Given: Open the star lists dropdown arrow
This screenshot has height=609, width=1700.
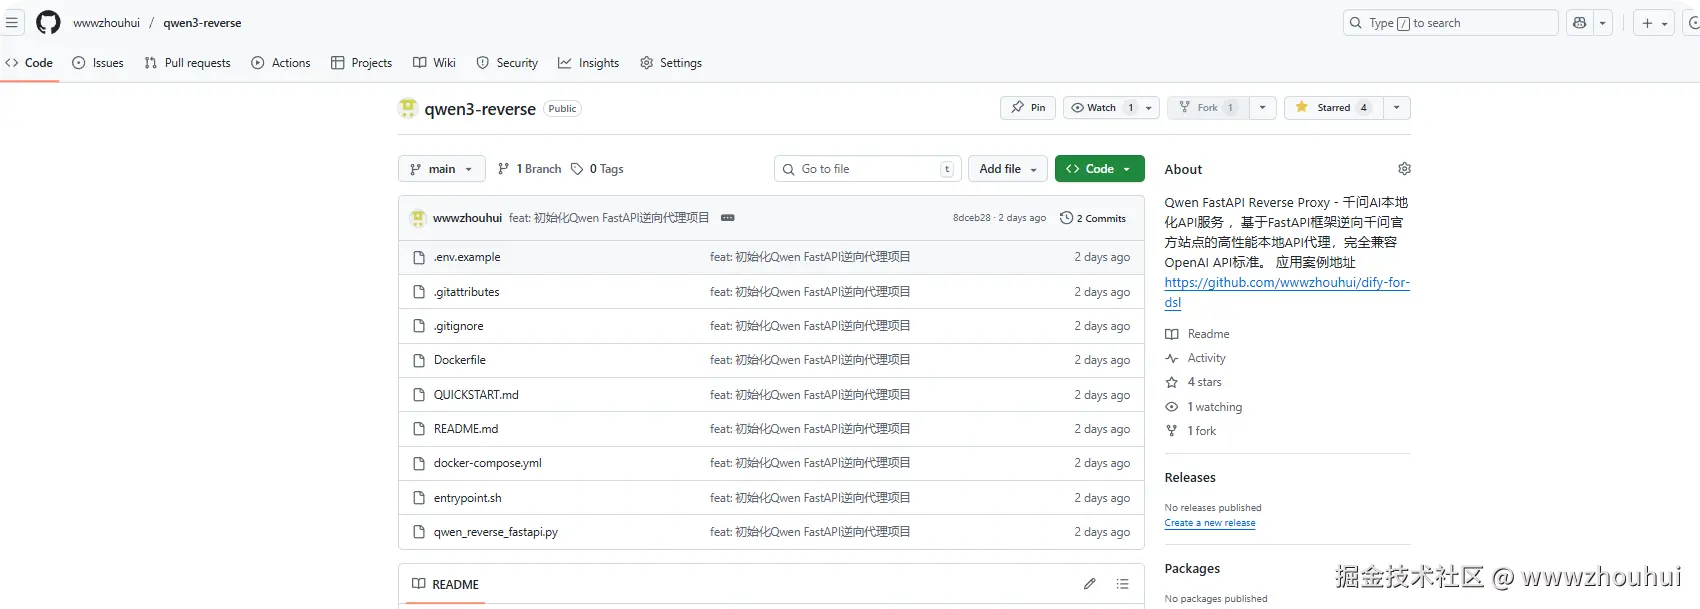Looking at the screenshot, I should (1397, 108).
